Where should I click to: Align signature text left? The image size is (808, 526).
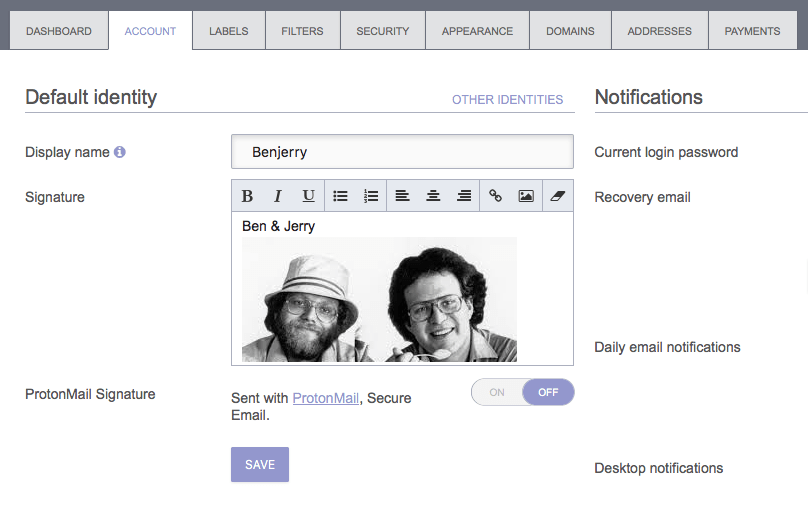point(402,196)
